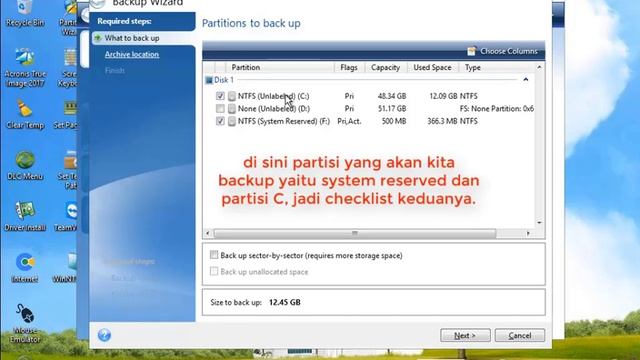Toggle Back up unallocated space checkbox
The image size is (640, 360).
(214, 271)
